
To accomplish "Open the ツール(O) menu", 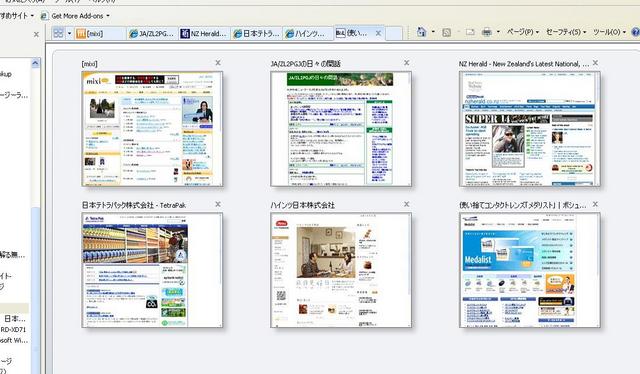I will (x=609, y=32).
